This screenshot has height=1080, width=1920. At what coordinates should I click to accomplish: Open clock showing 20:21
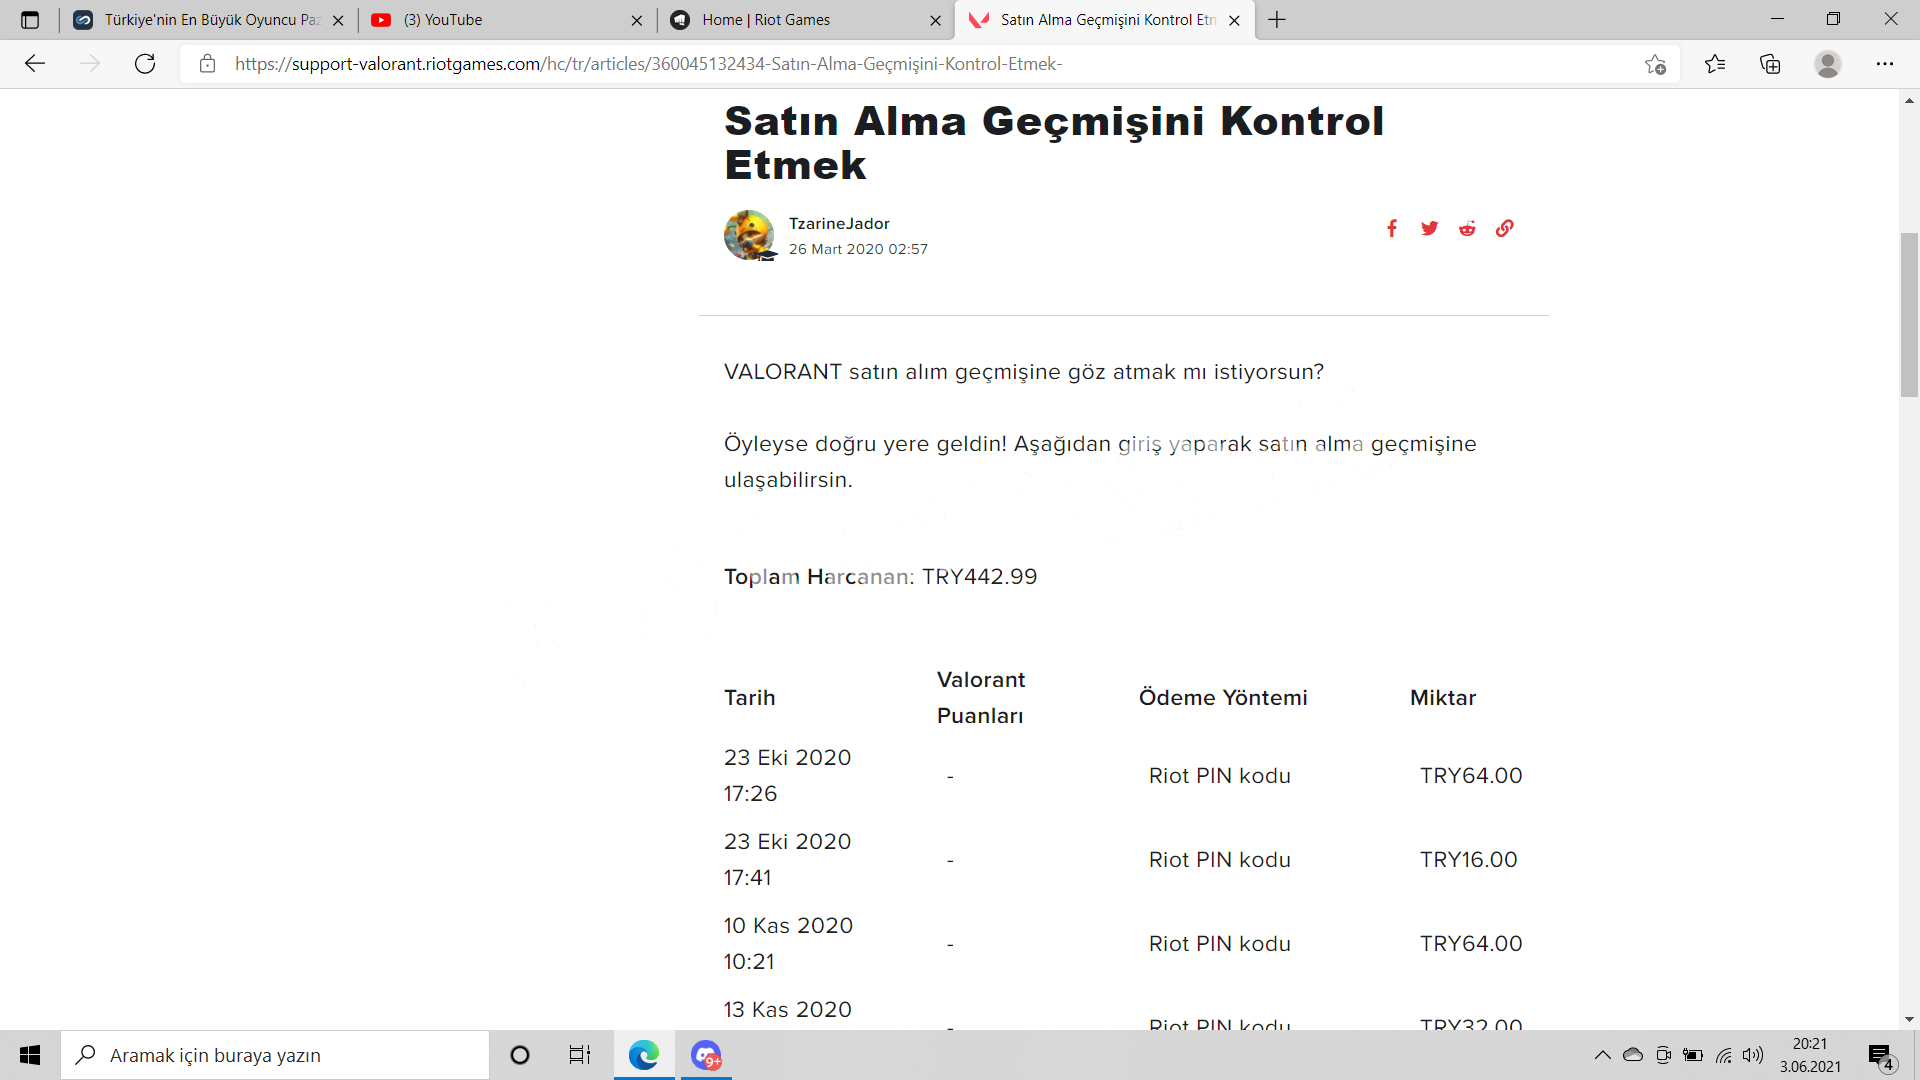[1810, 1055]
